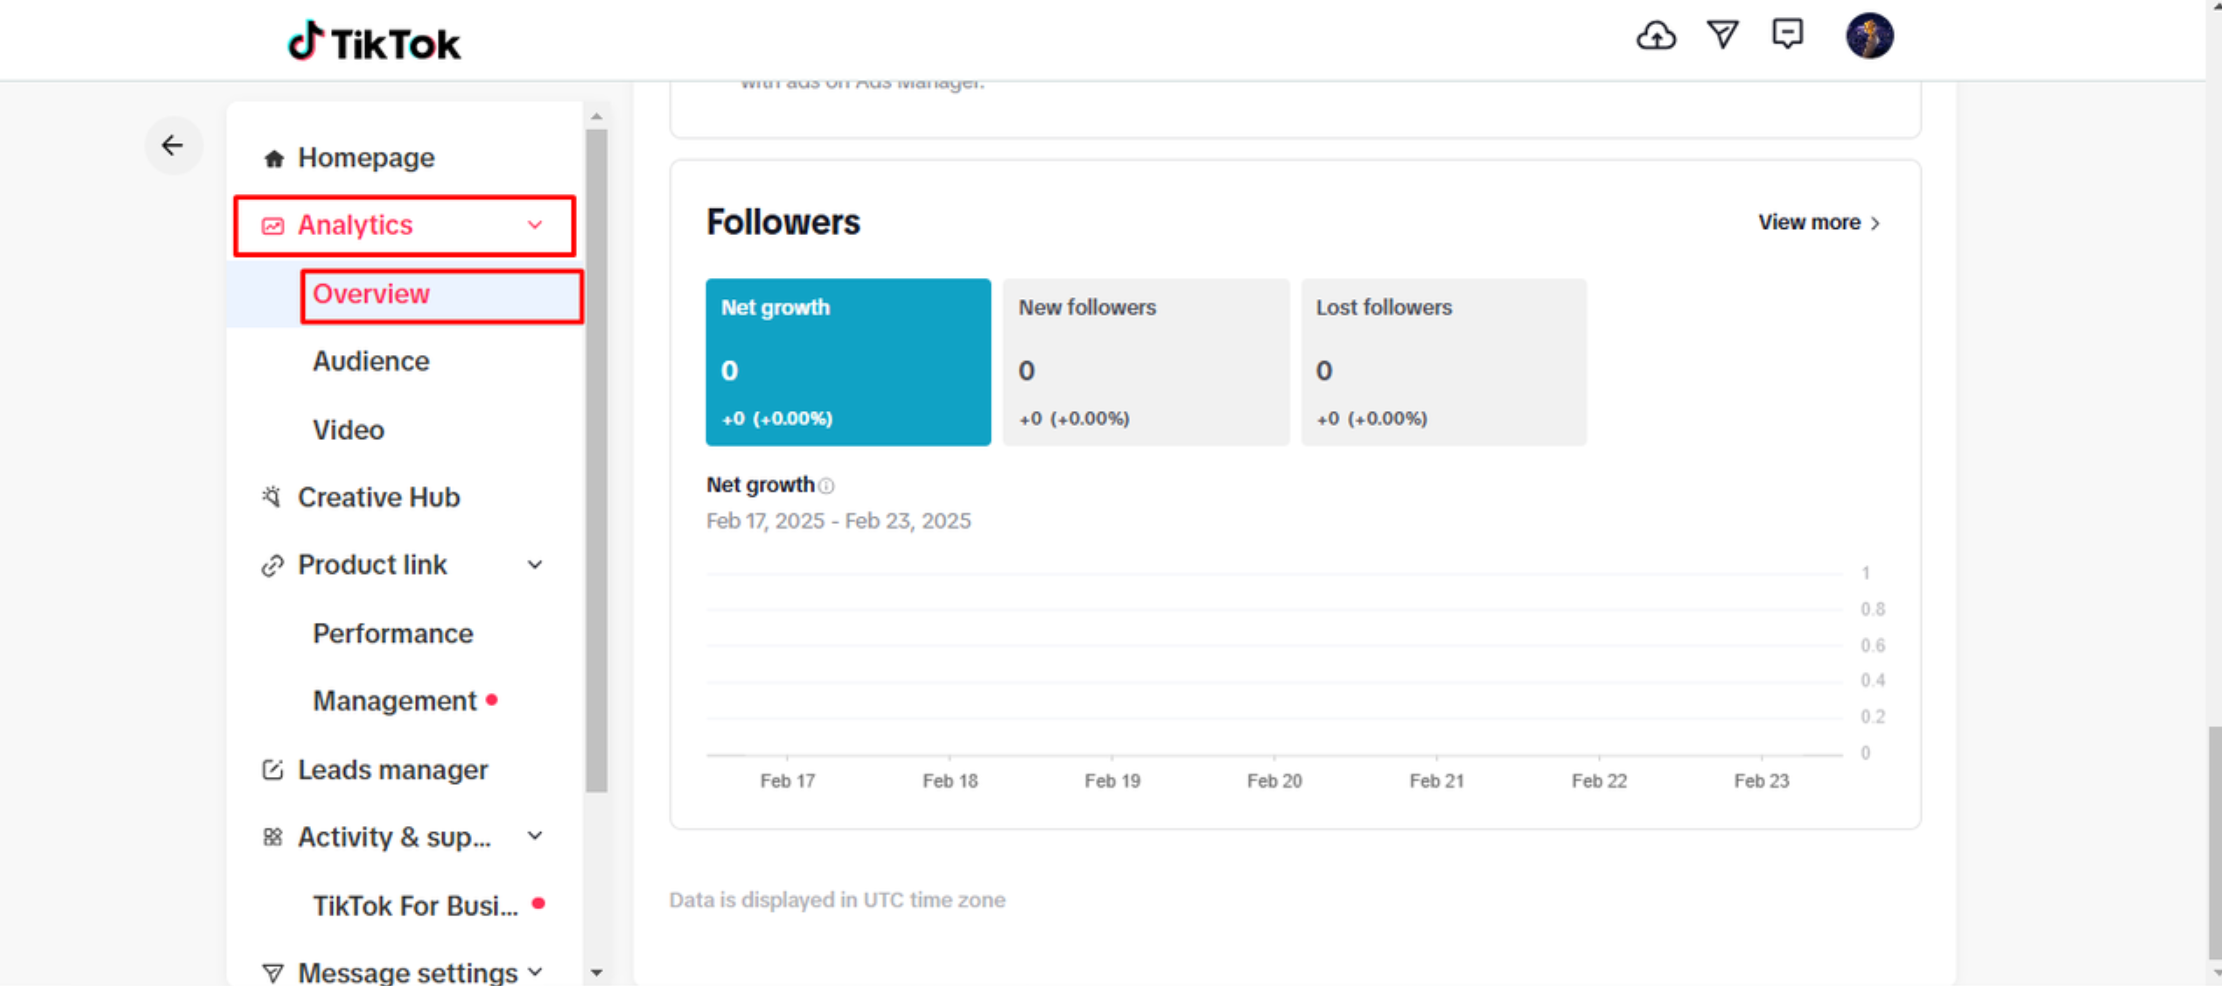Click the TikTok logo

[374, 42]
